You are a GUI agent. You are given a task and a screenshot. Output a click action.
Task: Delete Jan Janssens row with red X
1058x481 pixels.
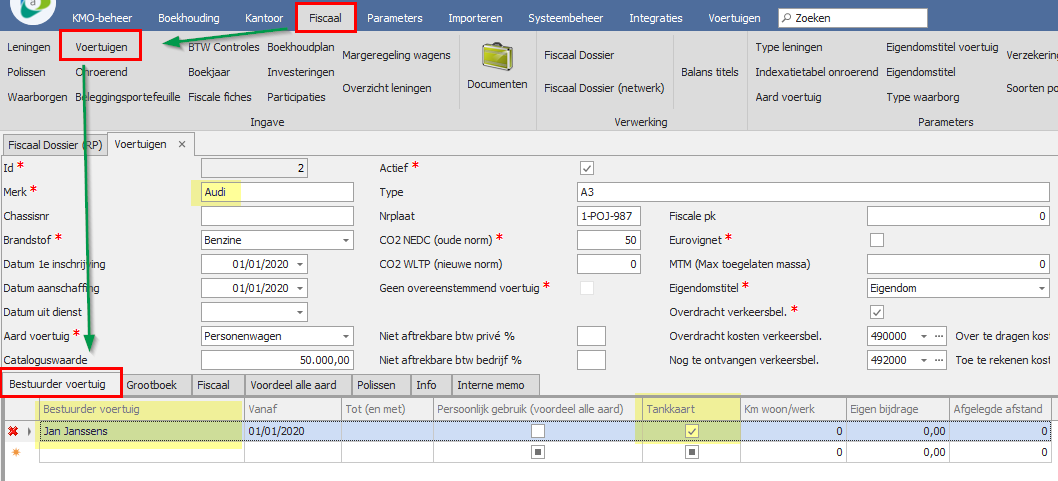tap(13, 431)
